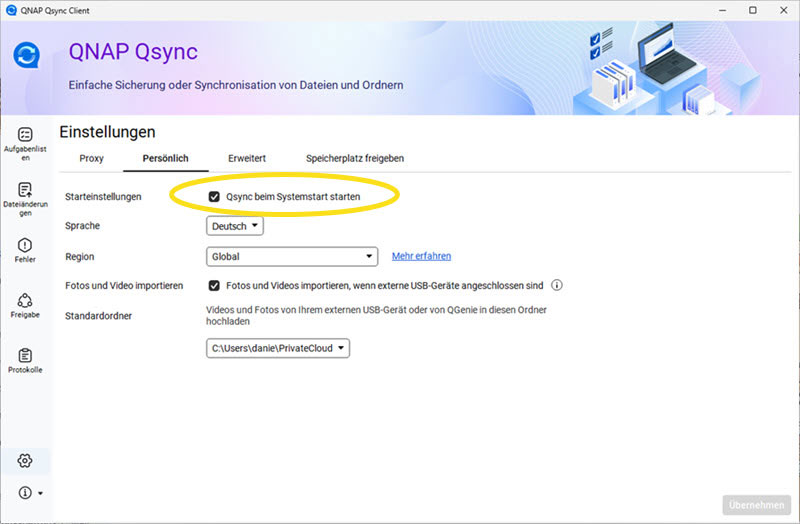Toggle Qsync beim Systemstart starten checkbox
800x524 pixels.
(x=214, y=197)
